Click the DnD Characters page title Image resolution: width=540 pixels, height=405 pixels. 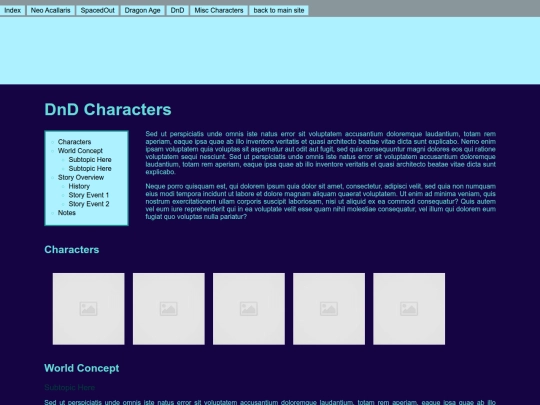coord(108,110)
